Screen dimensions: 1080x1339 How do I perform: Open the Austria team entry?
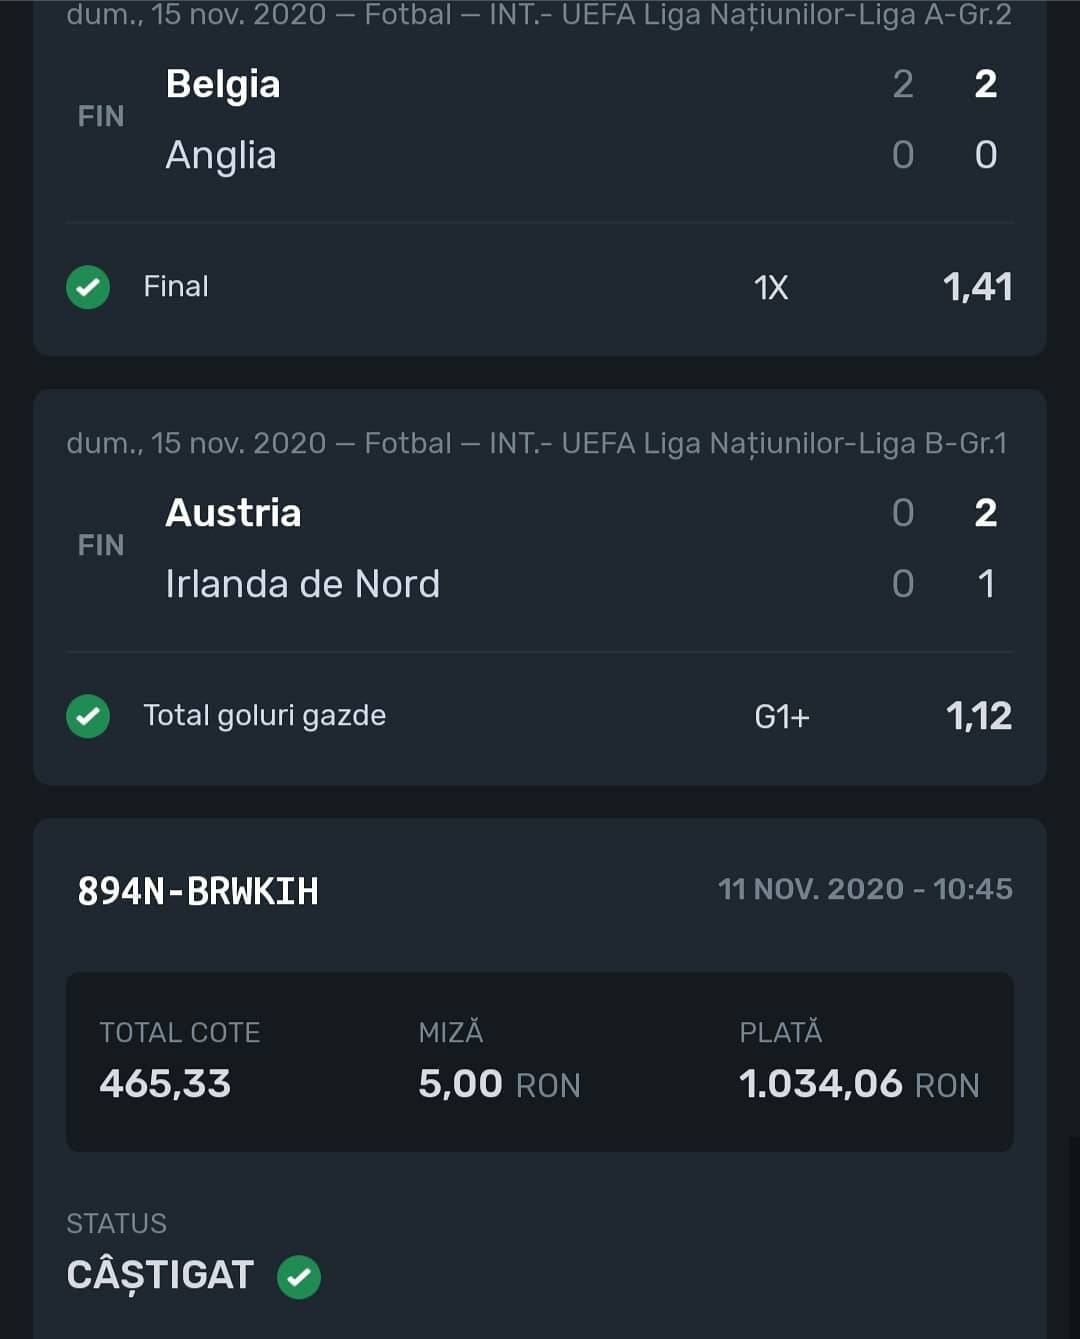(x=233, y=513)
